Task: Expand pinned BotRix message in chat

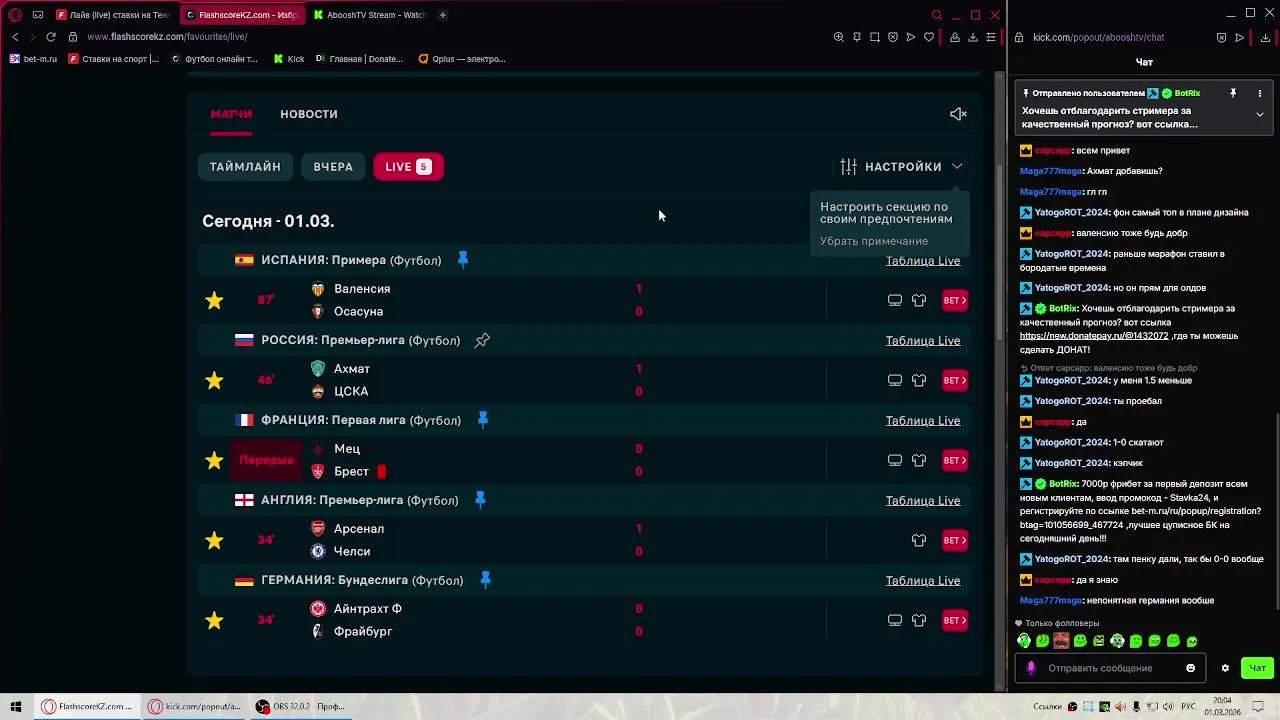Action: tap(1260, 114)
